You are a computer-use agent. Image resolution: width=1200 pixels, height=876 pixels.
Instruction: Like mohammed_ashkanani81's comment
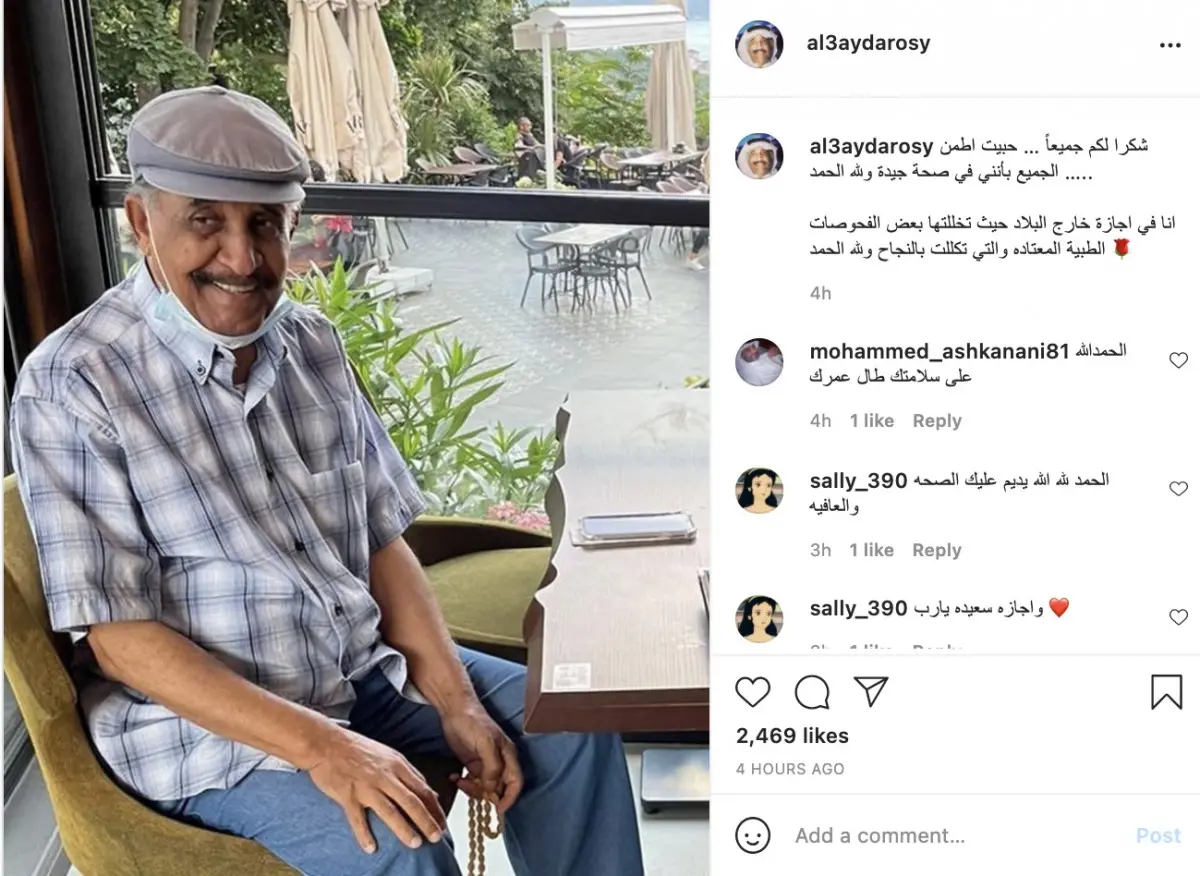pos(1178,360)
